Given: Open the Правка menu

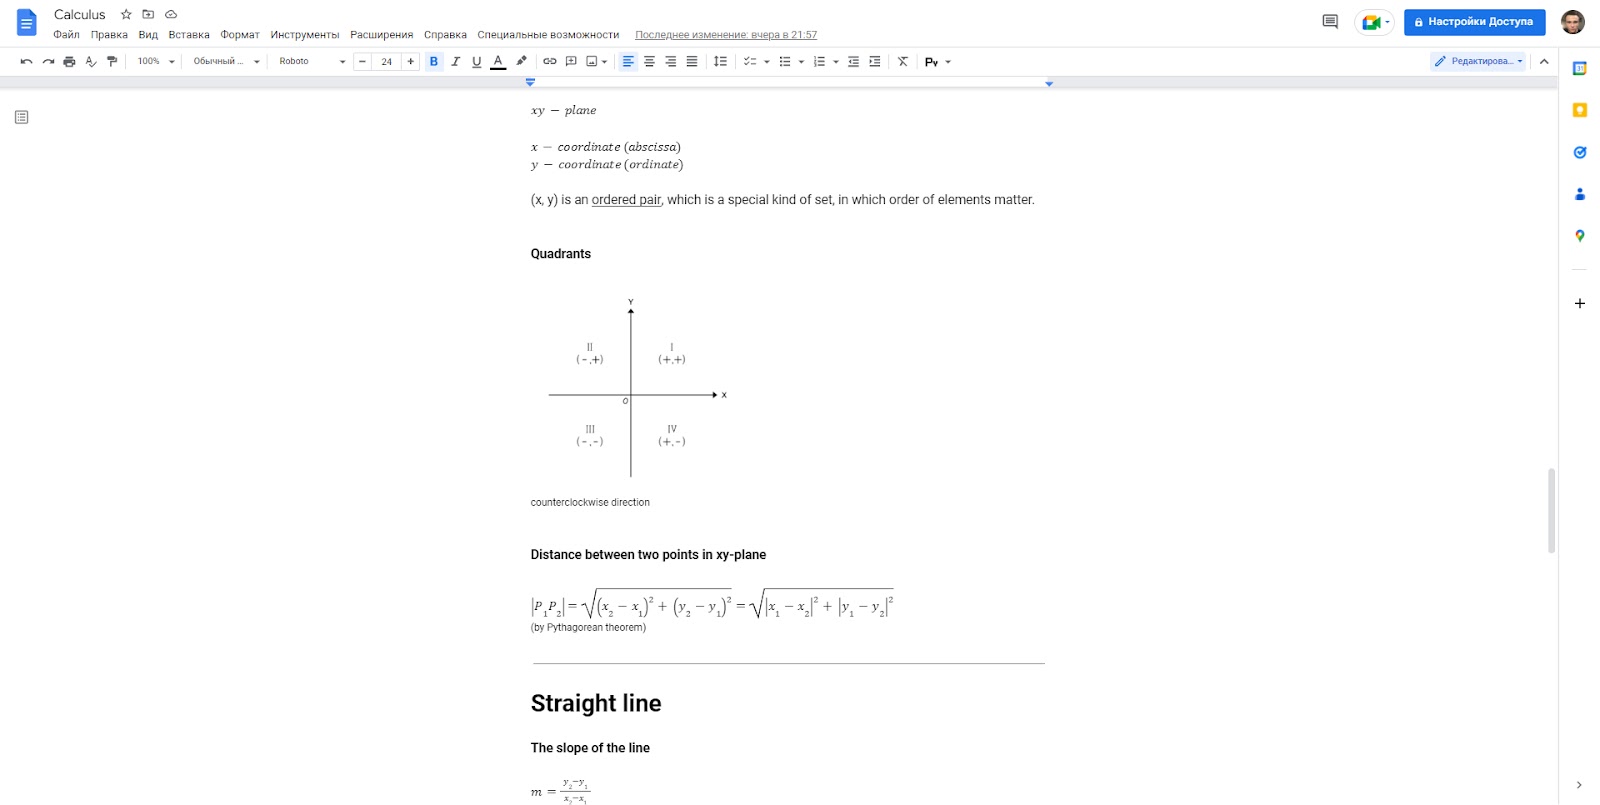Looking at the screenshot, I should (109, 35).
